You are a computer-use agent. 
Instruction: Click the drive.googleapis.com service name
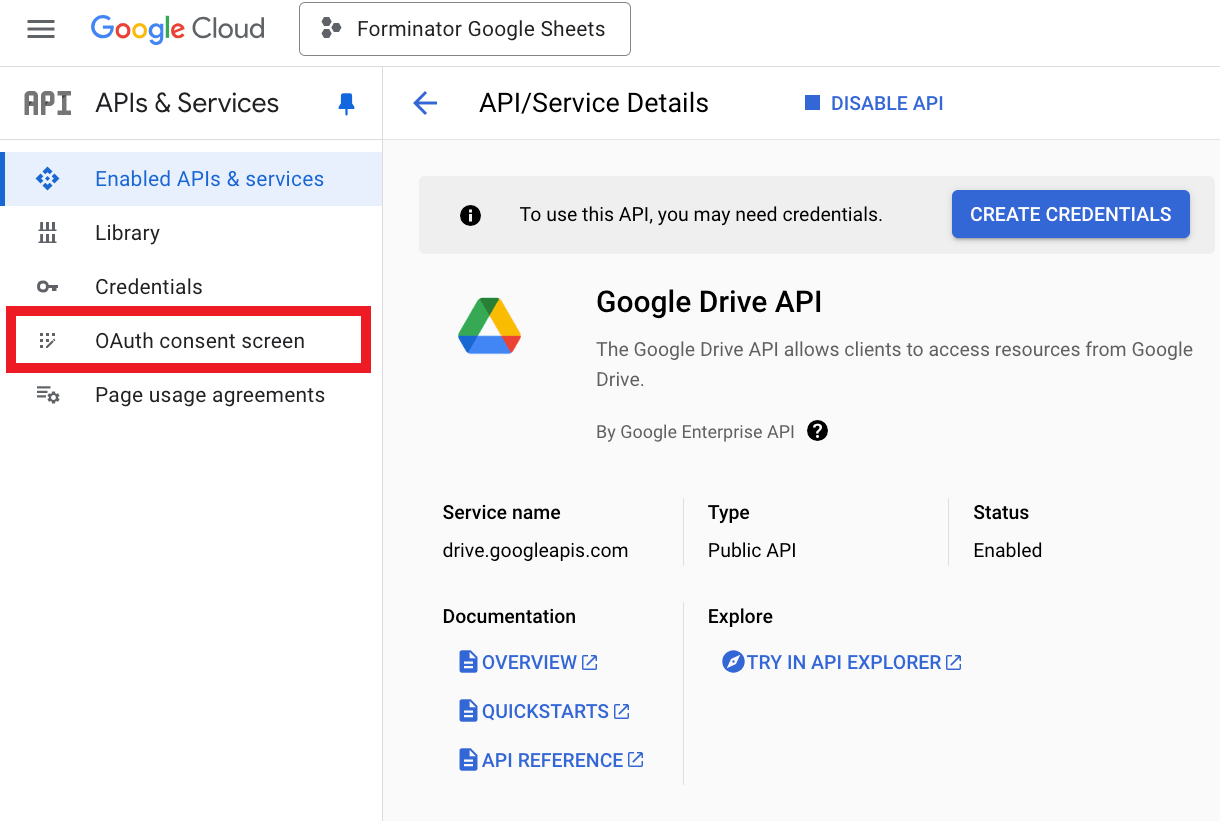535,550
